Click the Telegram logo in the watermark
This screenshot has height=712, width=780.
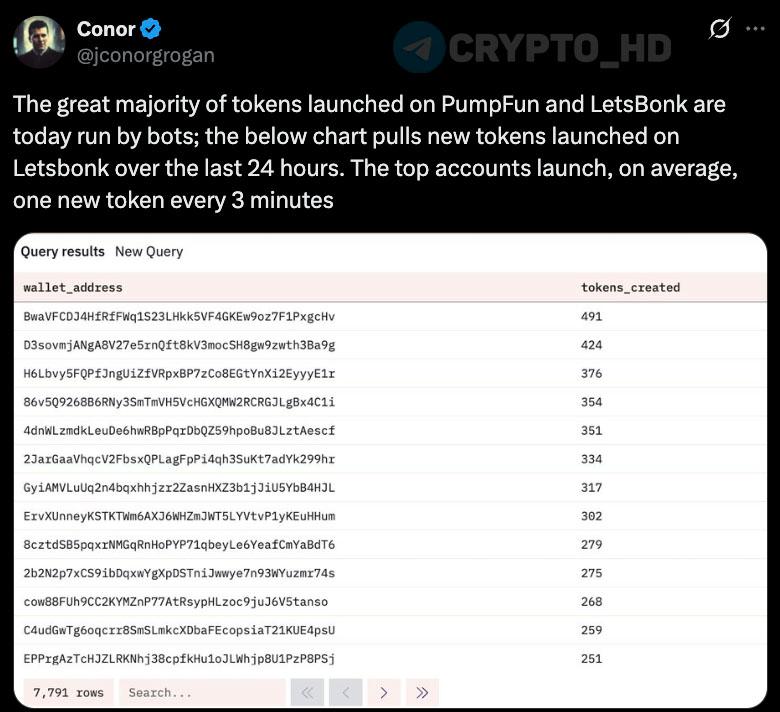[419, 47]
